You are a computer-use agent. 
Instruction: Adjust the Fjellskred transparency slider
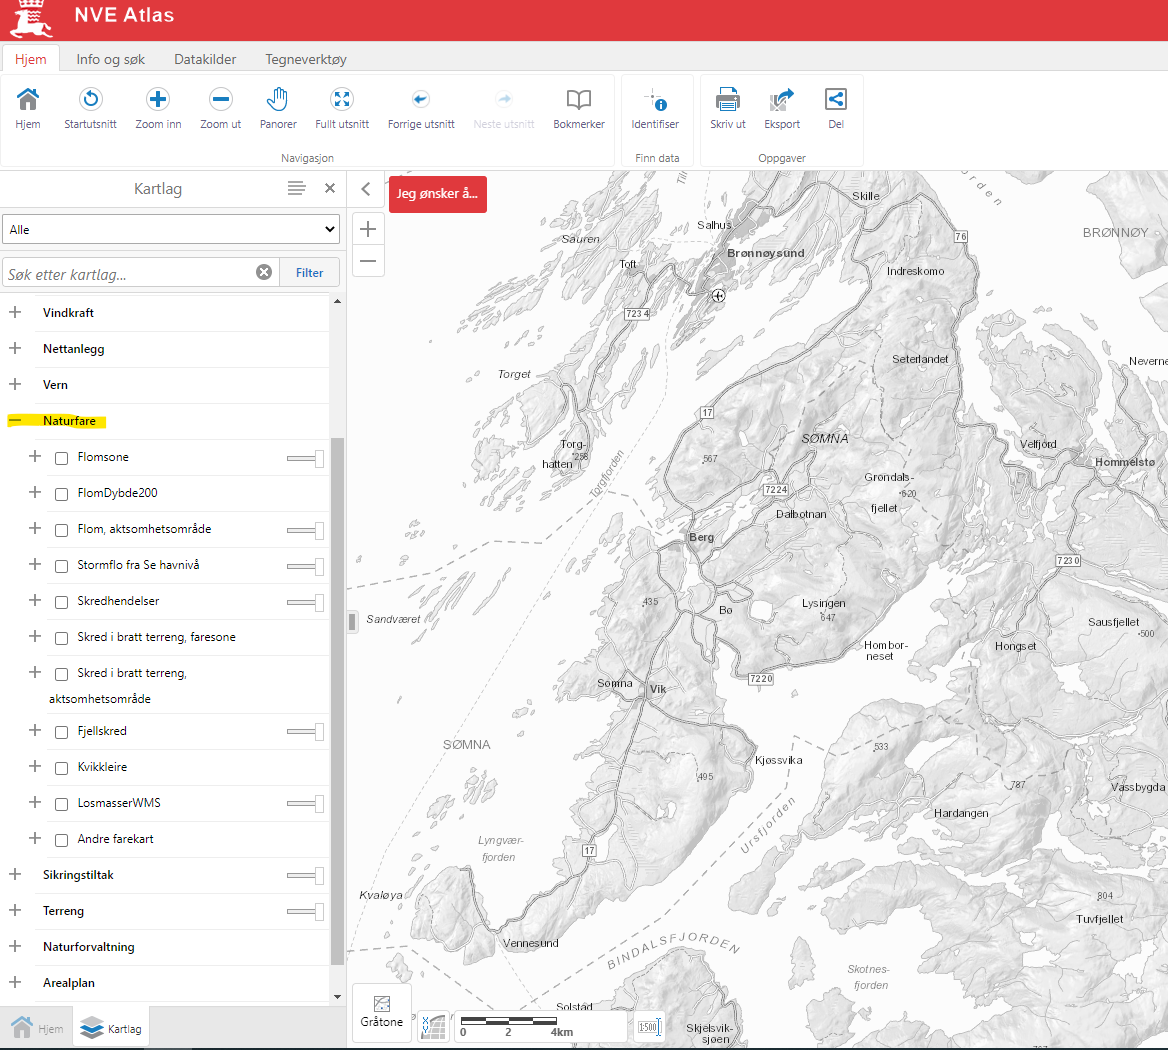coord(305,731)
